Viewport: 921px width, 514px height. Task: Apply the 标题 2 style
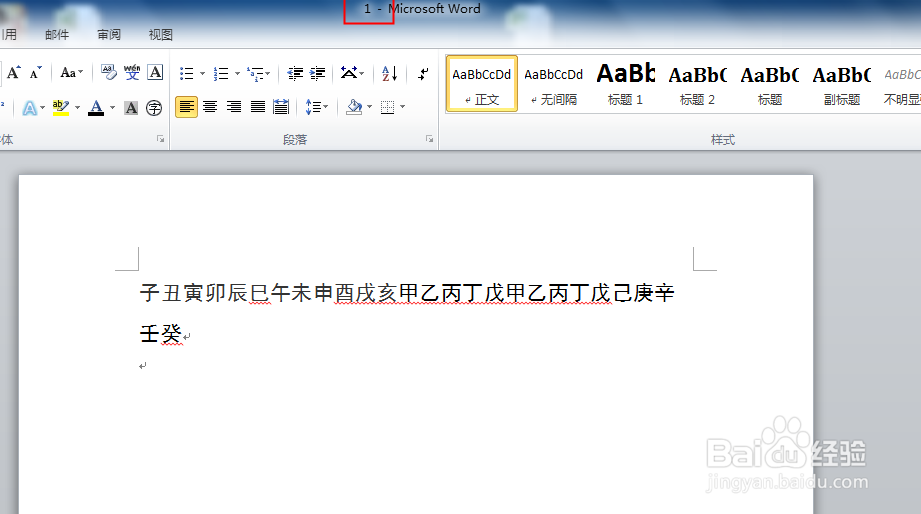pos(698,83)
